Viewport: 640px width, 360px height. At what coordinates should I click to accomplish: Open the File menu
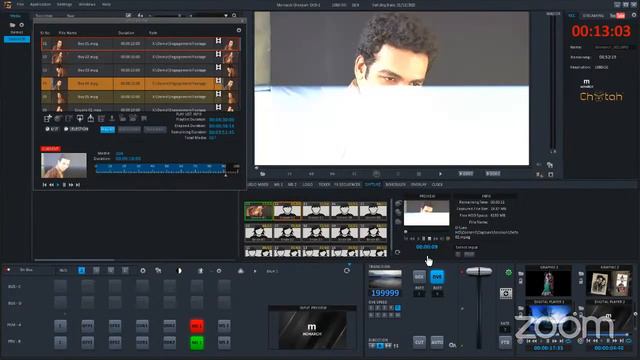(x=20, y=4)
